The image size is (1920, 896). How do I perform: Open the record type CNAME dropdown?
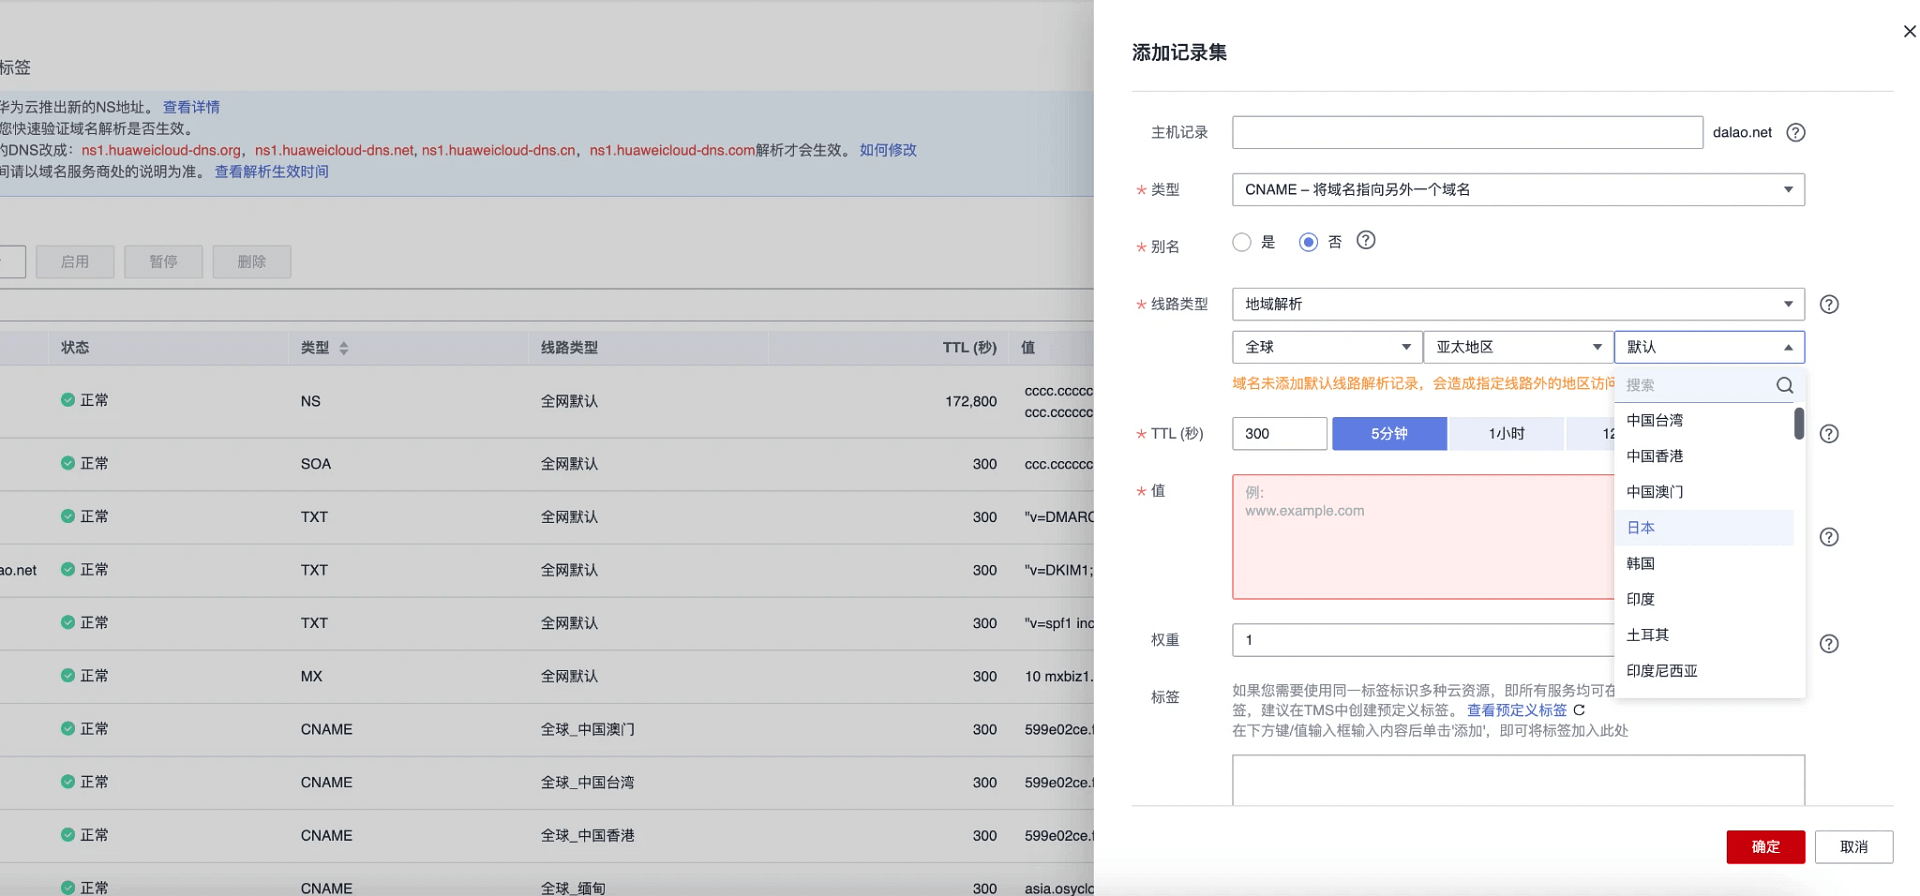[x=1517, y=189]
